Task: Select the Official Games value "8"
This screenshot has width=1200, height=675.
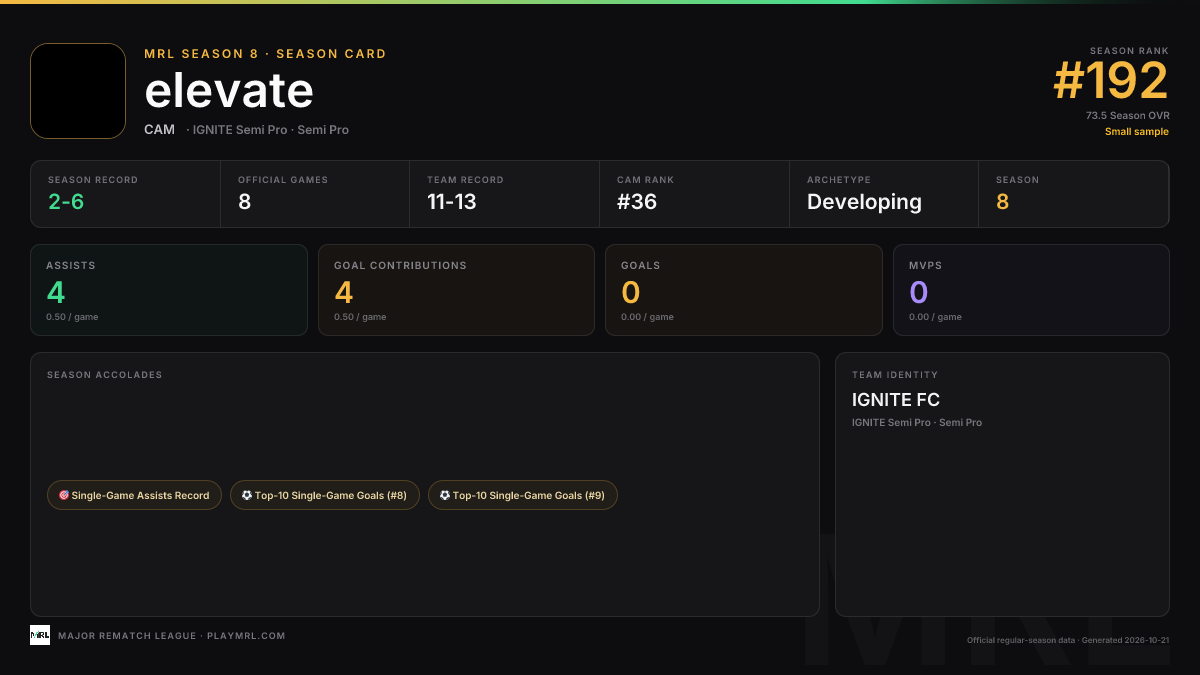Action: (x=244, y=202)
